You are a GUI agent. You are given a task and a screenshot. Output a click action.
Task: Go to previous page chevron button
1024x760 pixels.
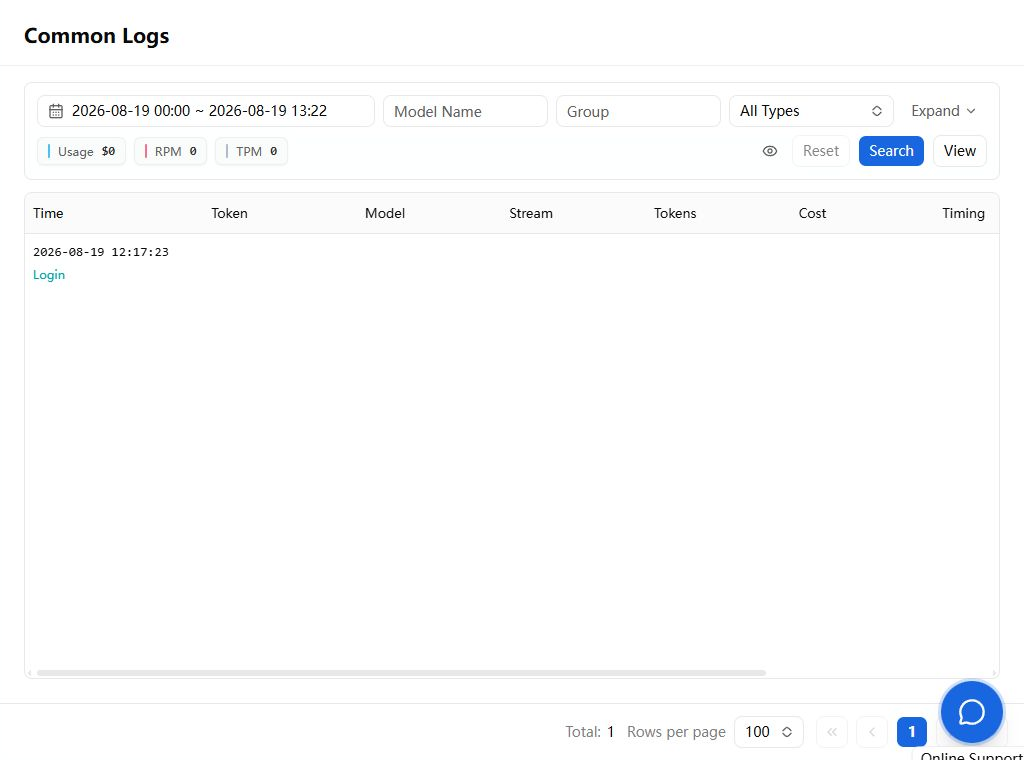[872, 732]
